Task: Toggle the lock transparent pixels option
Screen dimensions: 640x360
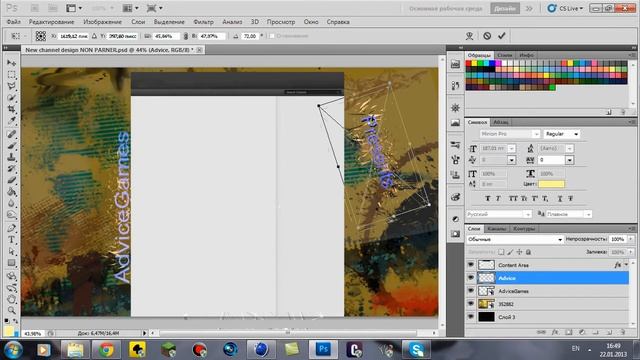Action: coord(501,252)
